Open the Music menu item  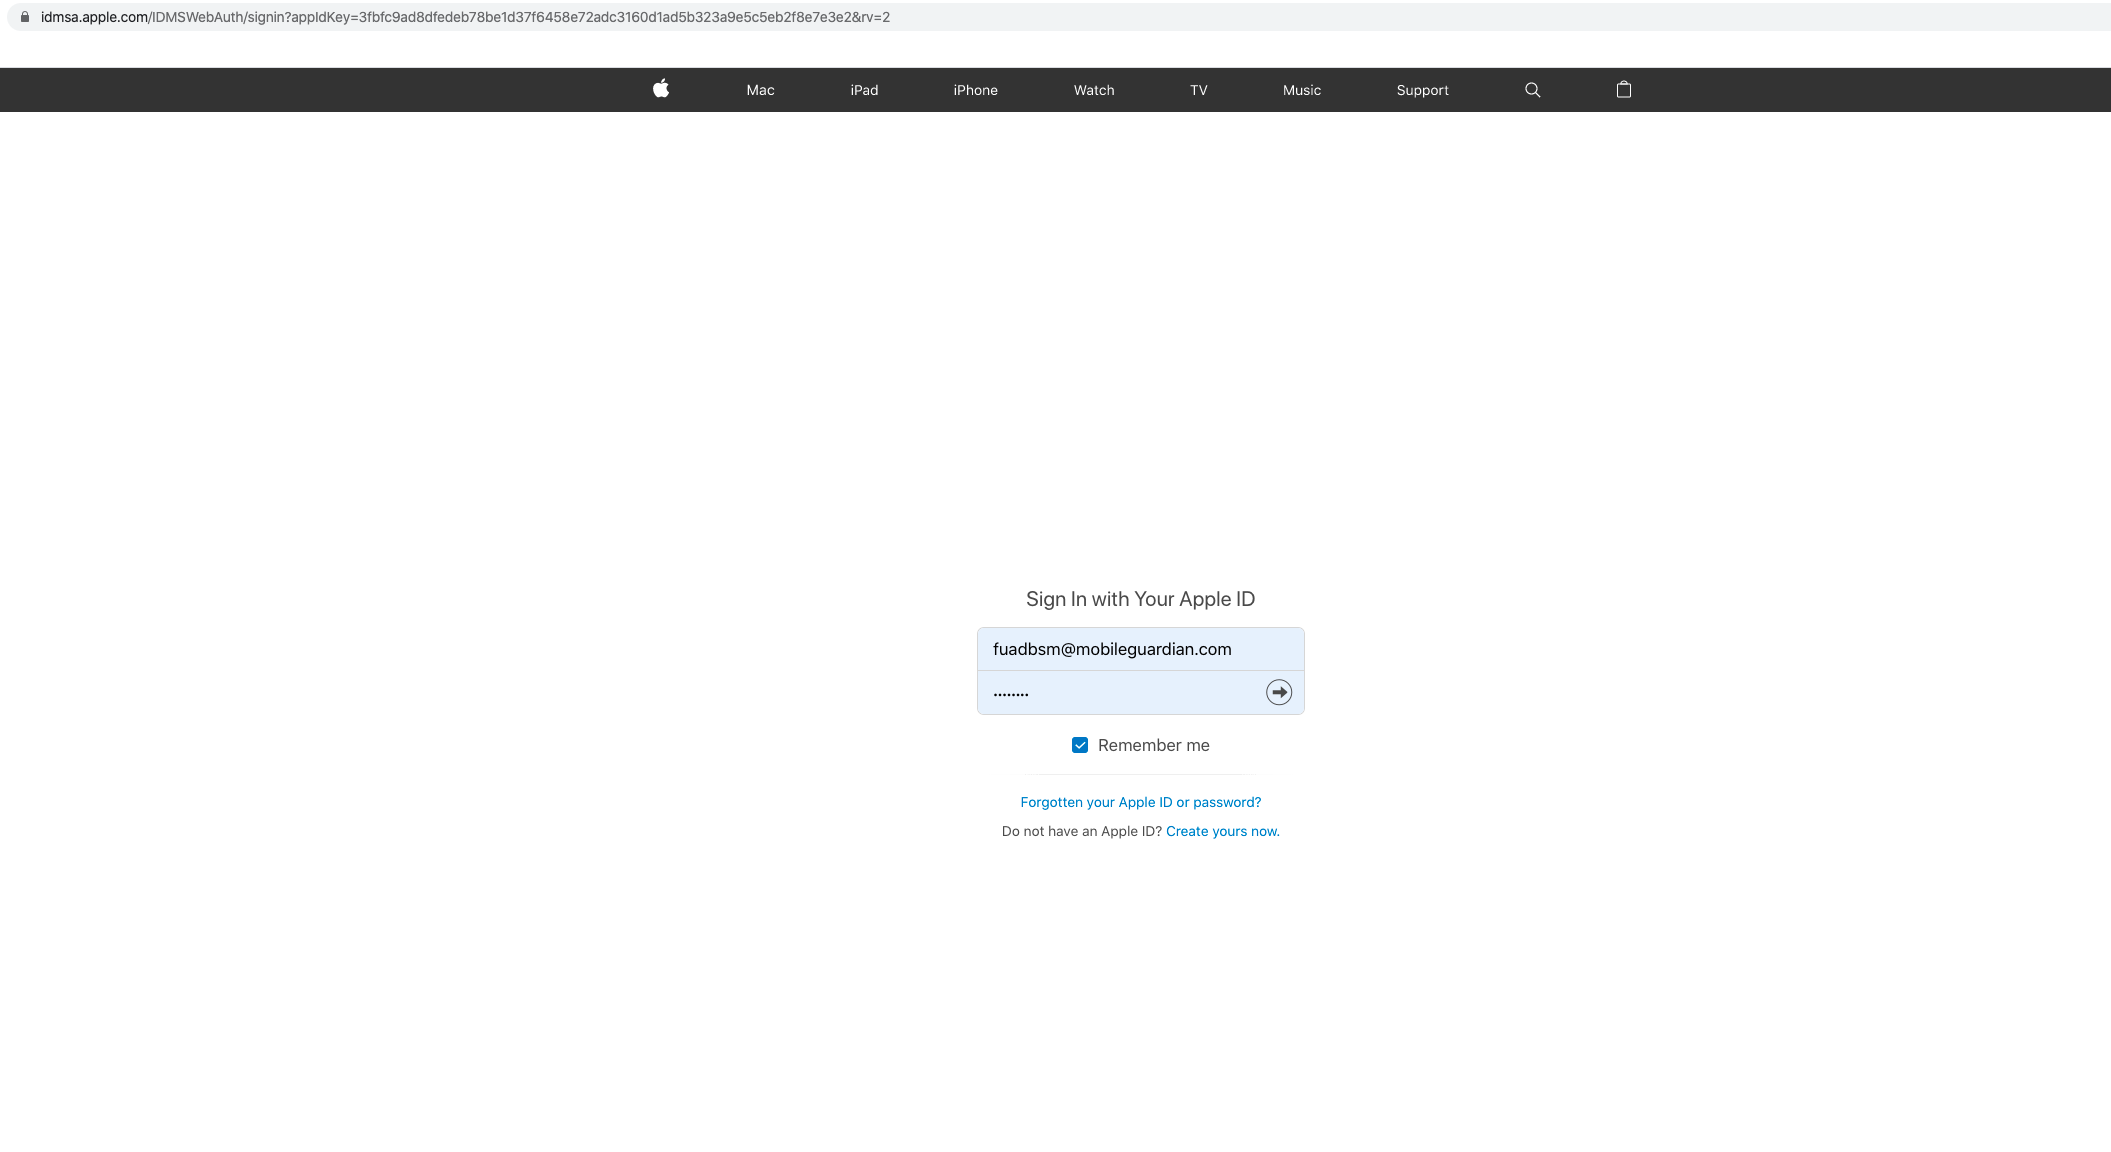1302,90
